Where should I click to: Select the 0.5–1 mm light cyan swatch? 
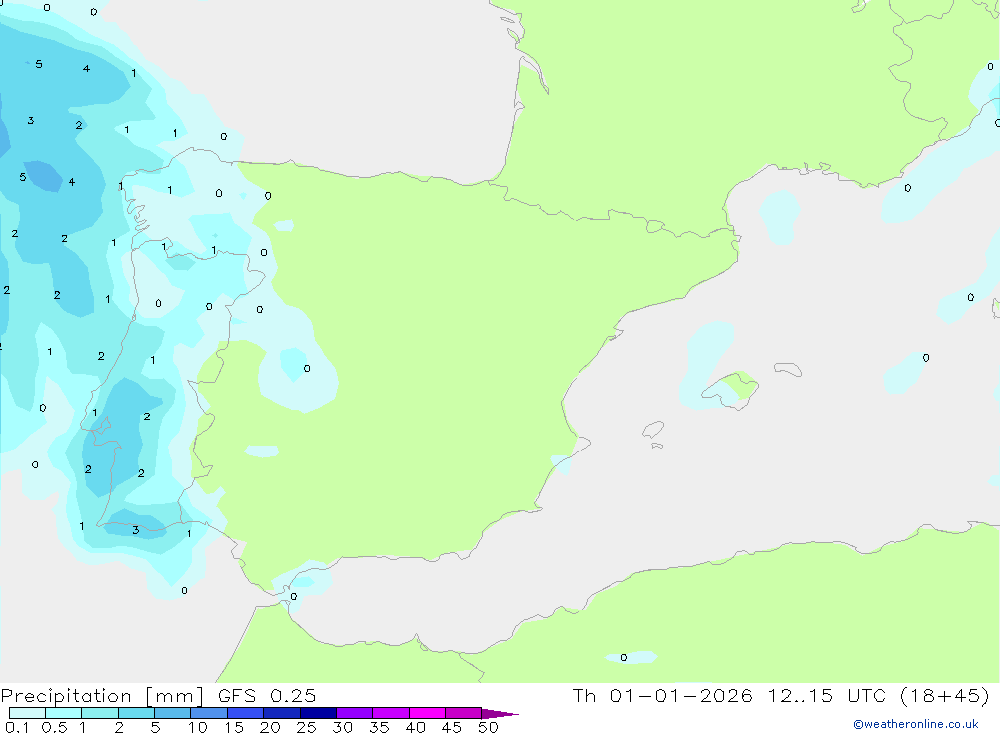point(64,713)
